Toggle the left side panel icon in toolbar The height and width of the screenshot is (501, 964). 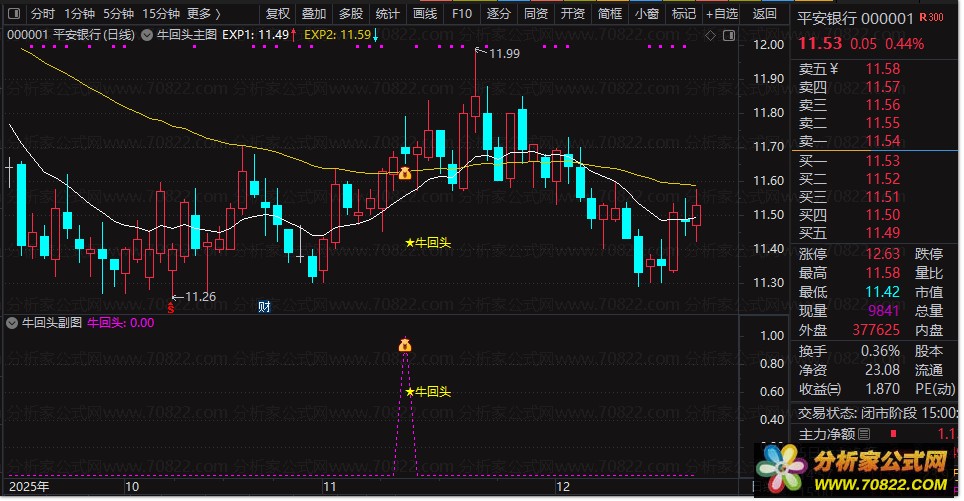point(14,13)
